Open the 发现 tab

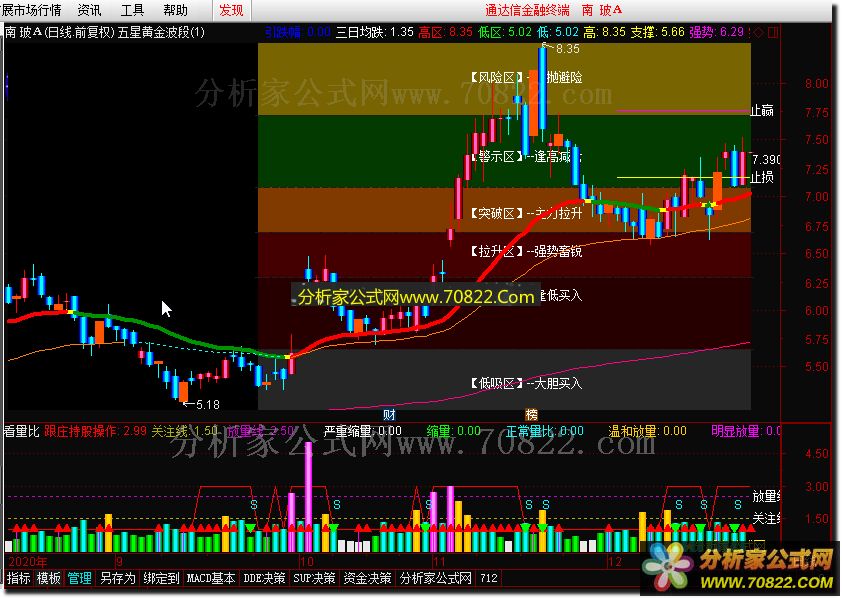(x=231, y=10)
